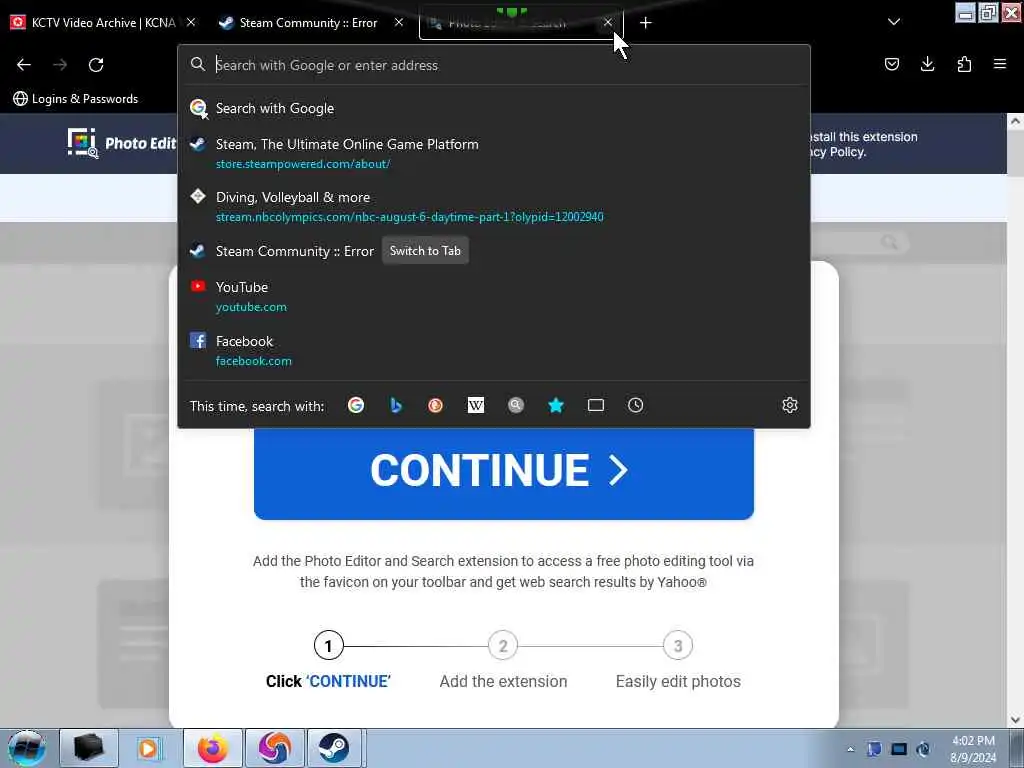Search open tabs with the tab icon
The image size is (1024, 768).
click(596, 406)
